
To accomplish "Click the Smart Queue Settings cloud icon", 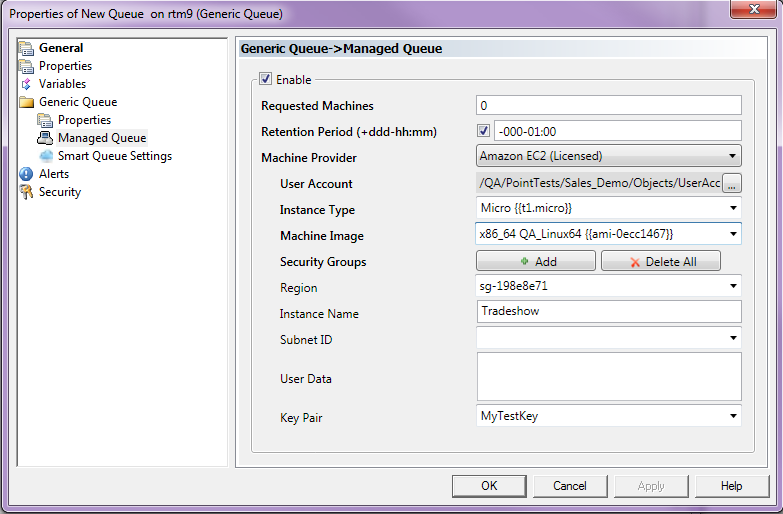I will (x=46, y=156).
